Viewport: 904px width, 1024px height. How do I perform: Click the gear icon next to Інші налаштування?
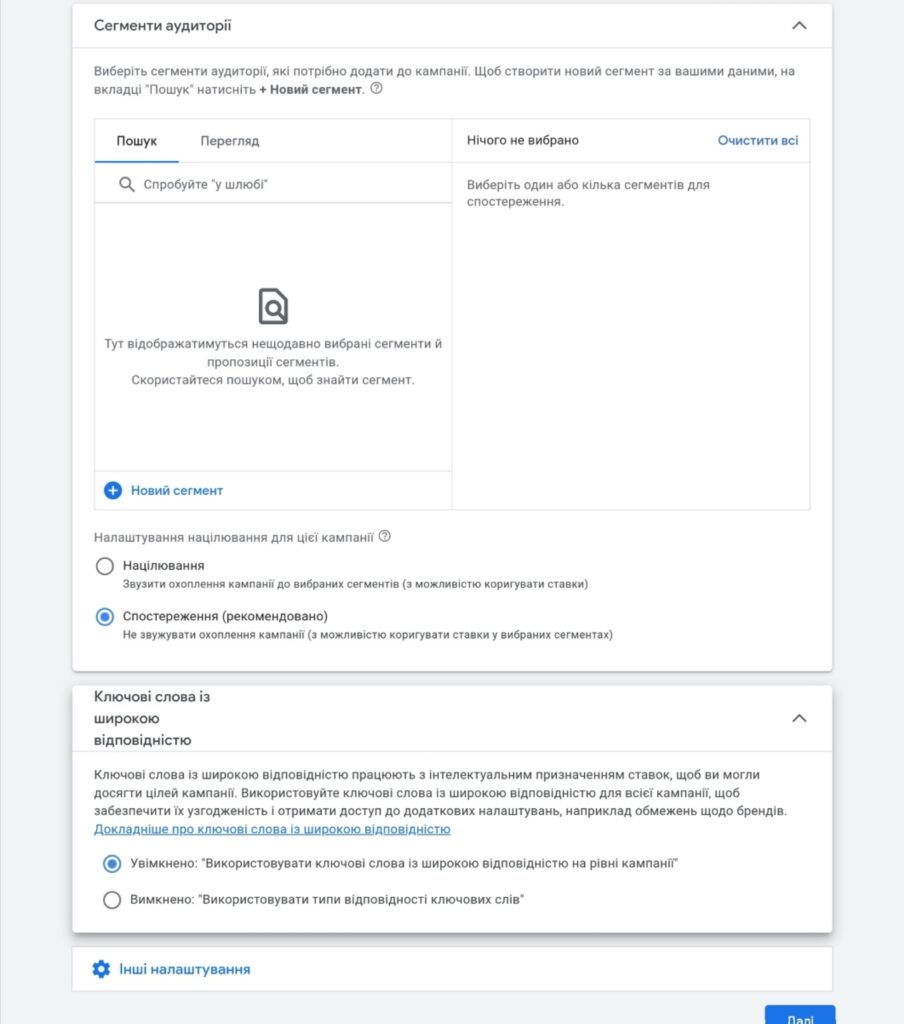click(x=98, y=968)
